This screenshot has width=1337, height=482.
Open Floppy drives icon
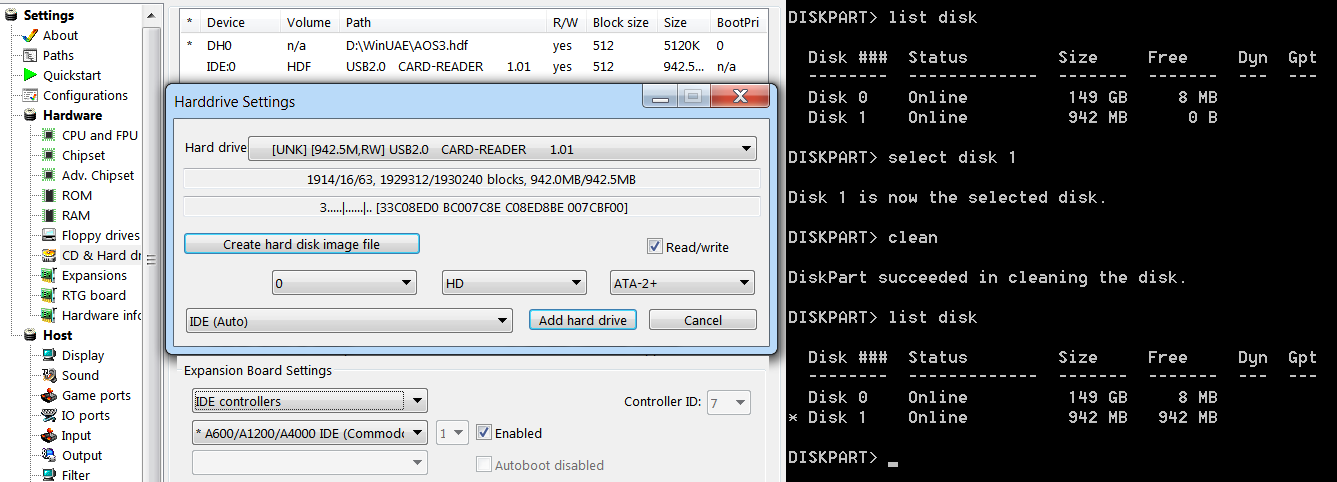(x=48, y=235)
